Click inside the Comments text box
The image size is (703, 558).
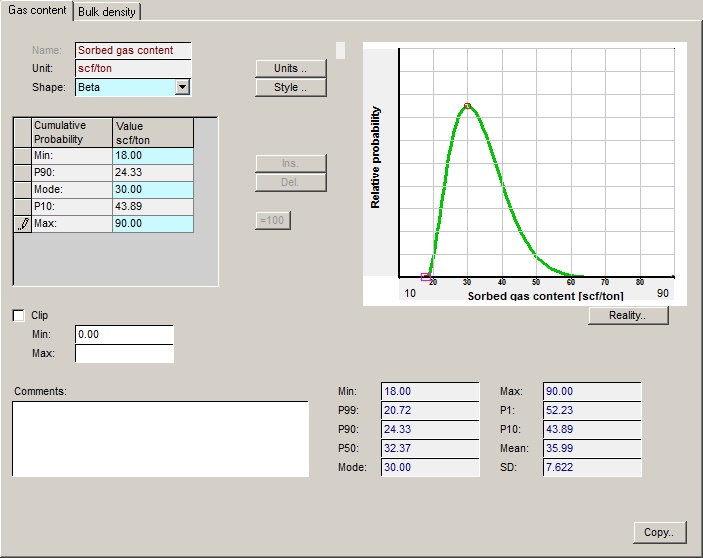point(160,438)
